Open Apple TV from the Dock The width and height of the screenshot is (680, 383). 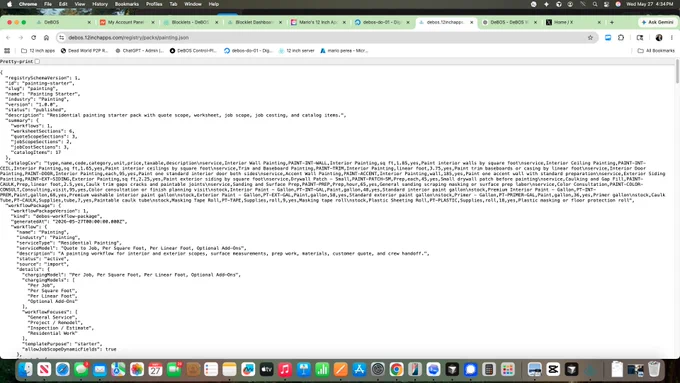click(266, 369)
